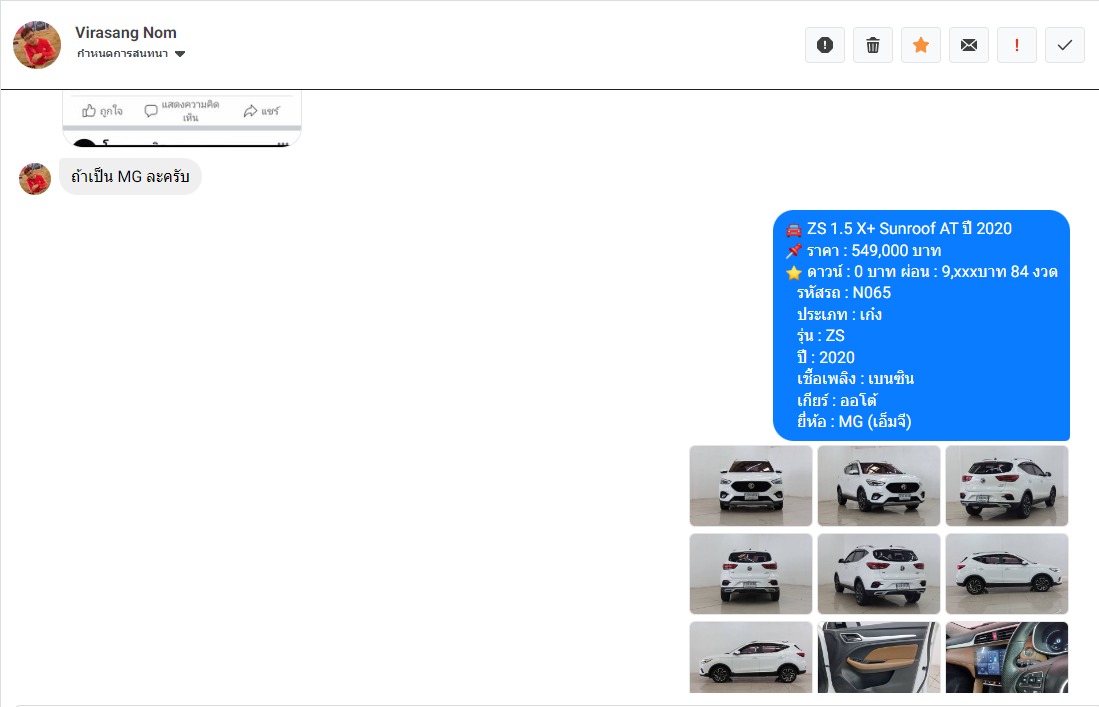Click the spam report exclamation circle icon

point(825,46)
